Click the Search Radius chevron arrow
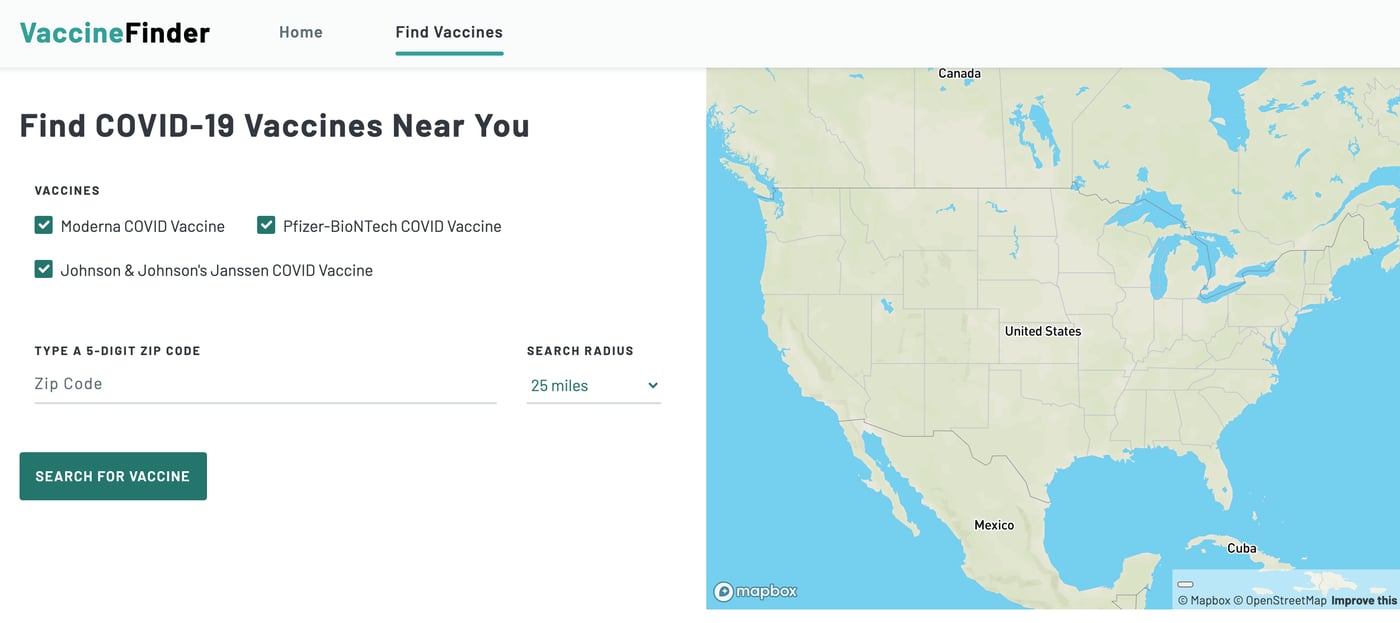The height and width of the screenshot is (623, 1400). (653, 385)
